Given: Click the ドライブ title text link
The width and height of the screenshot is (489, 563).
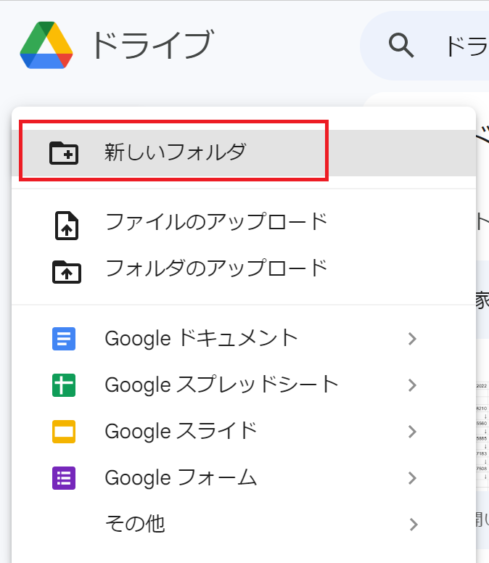Looking at the screenshot, I should [152, 45].
